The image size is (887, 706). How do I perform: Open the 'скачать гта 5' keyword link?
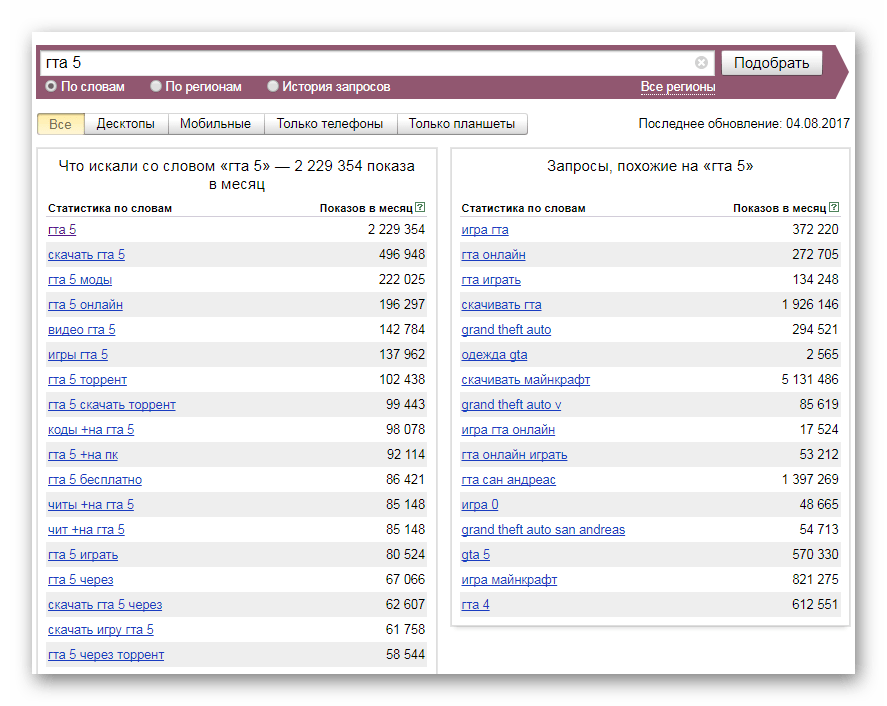[x=87, y=255]
